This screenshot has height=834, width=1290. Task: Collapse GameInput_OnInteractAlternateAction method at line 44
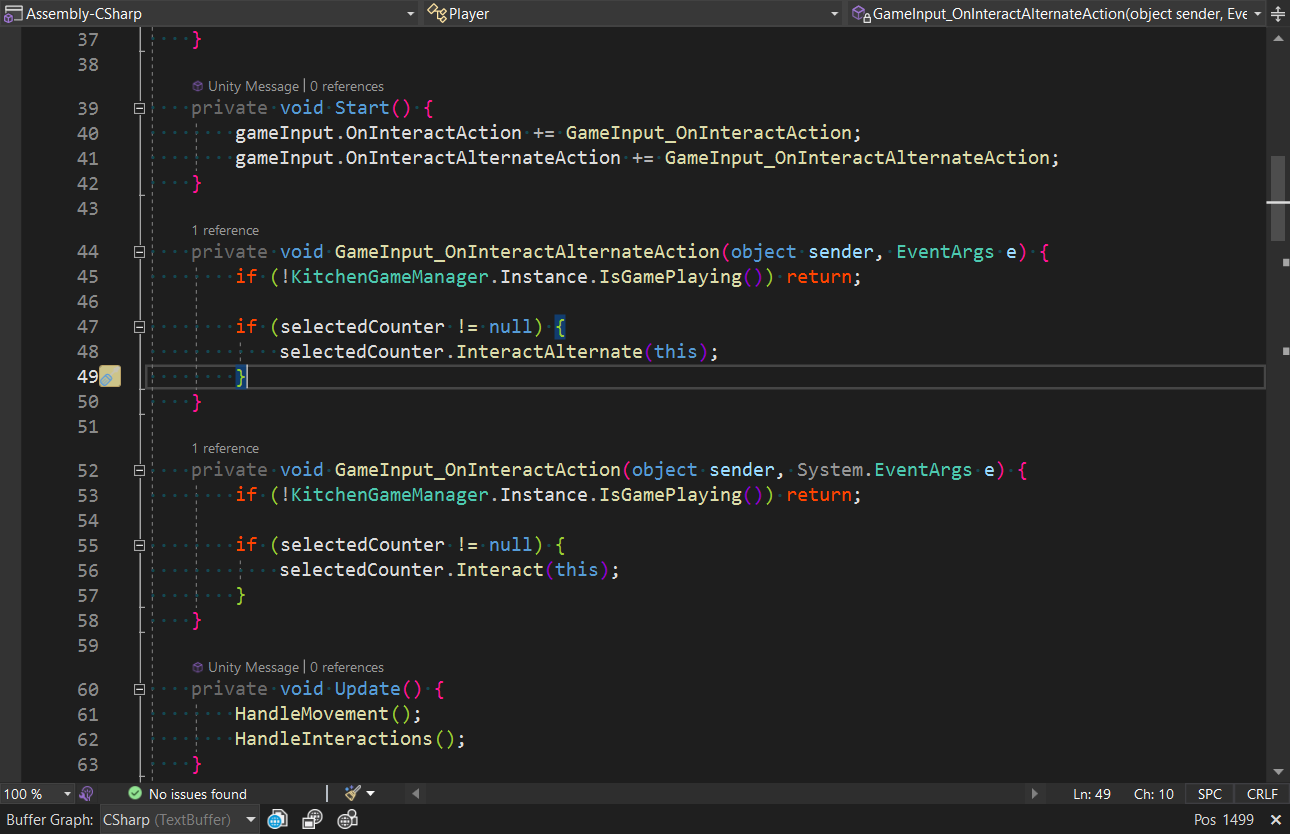click(x=139, y=252)
